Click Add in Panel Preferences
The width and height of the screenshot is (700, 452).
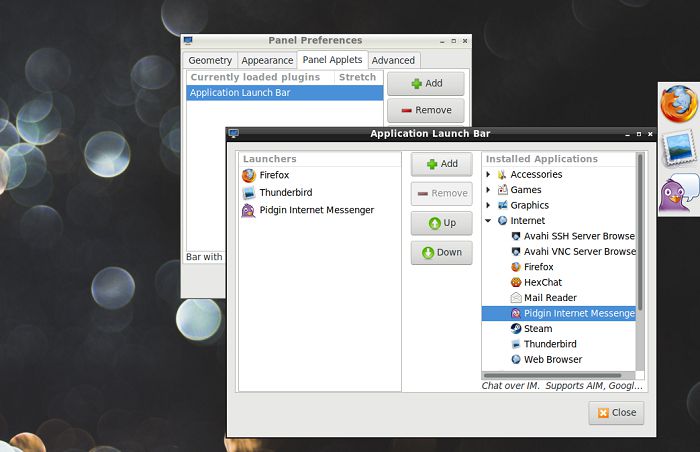pyautogui.click(x=426, y=84)
